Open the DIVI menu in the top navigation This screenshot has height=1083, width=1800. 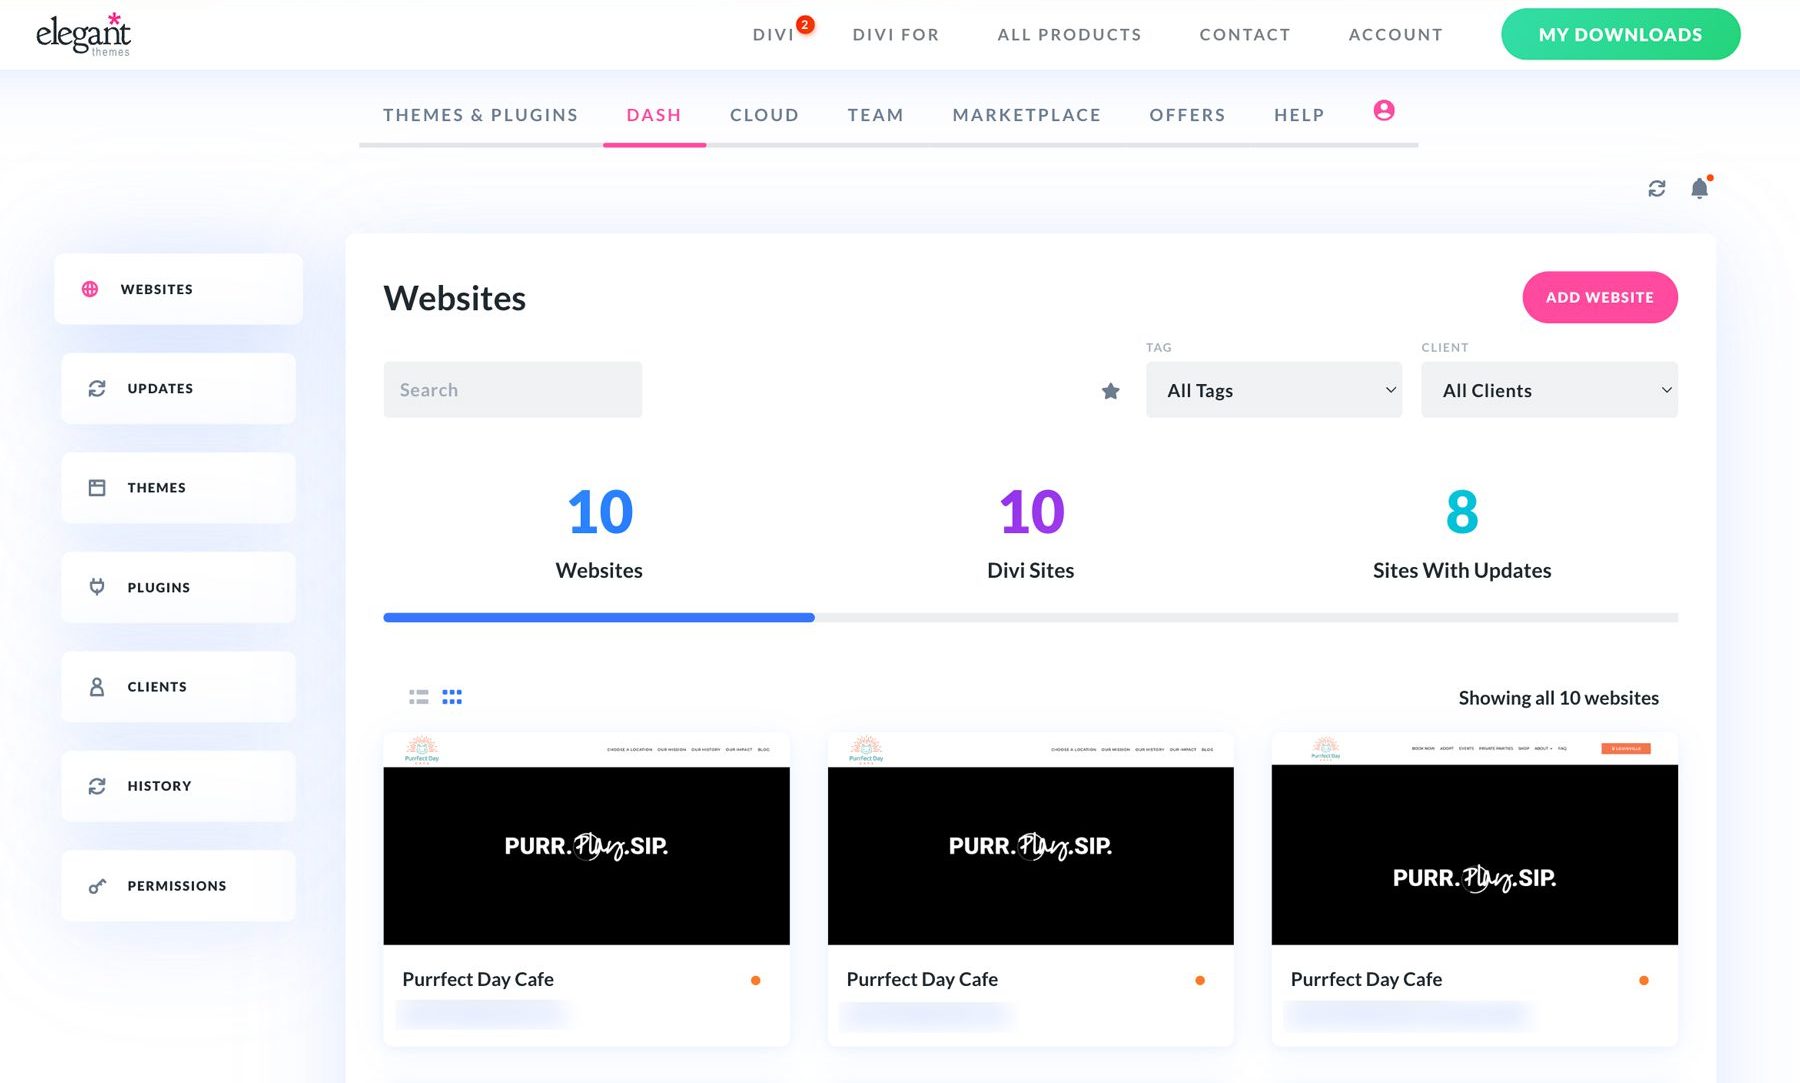pos(774,34)
